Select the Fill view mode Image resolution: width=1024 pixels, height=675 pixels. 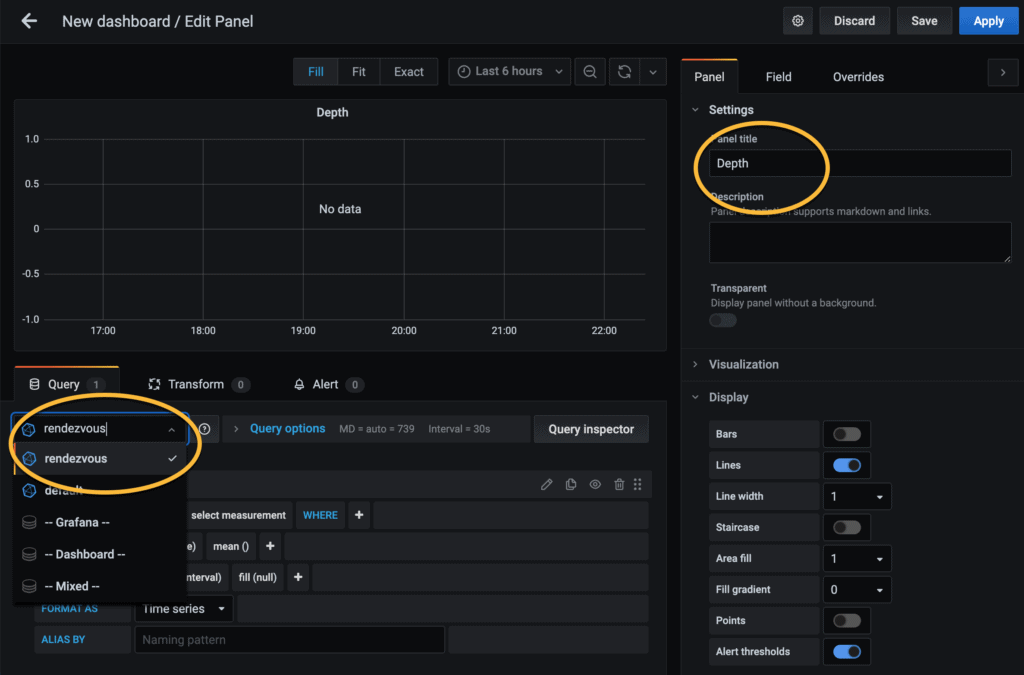[x=315, y=72]
